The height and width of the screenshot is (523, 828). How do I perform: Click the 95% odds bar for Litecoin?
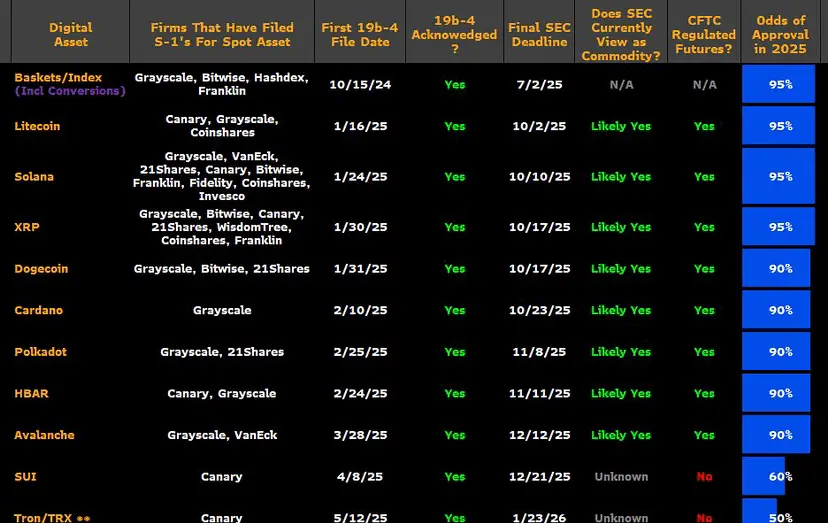(778, 126)
